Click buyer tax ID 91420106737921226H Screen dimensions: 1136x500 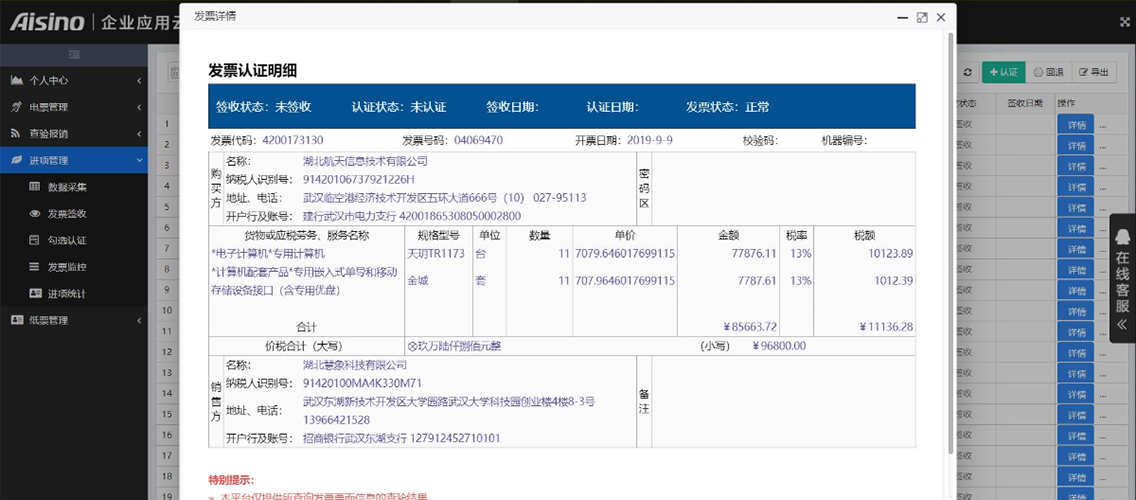click(359, 179)
